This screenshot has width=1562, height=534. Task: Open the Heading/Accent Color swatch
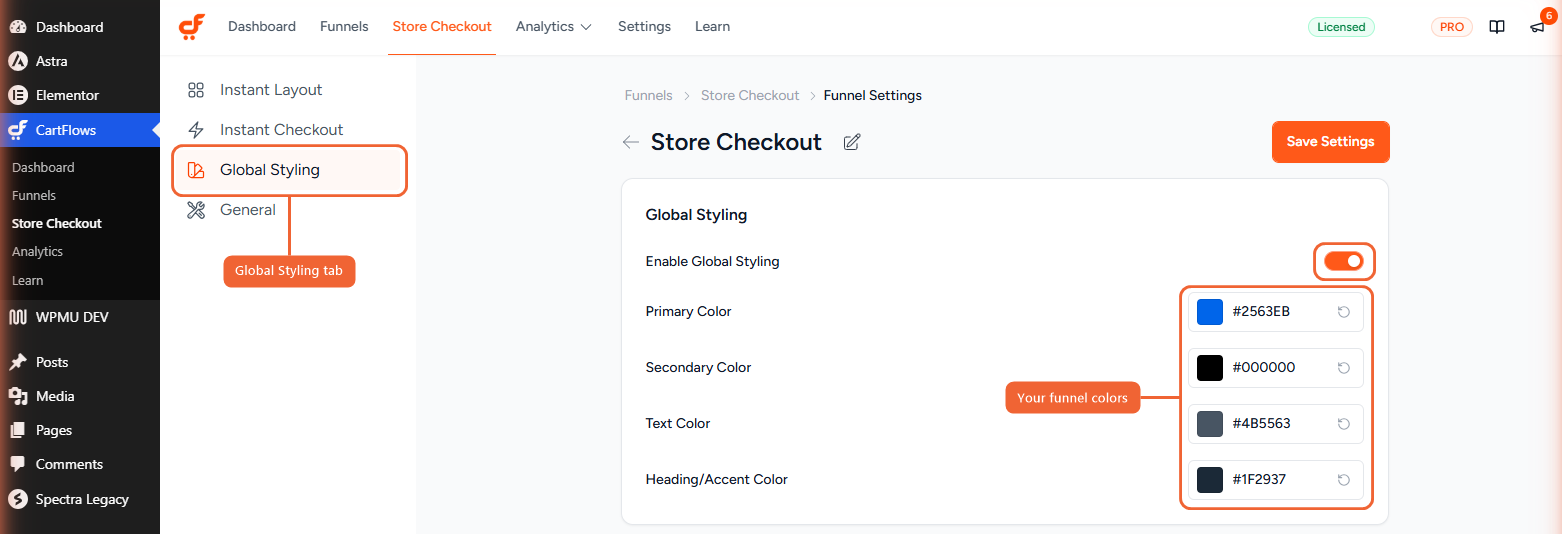(1210, 480)
